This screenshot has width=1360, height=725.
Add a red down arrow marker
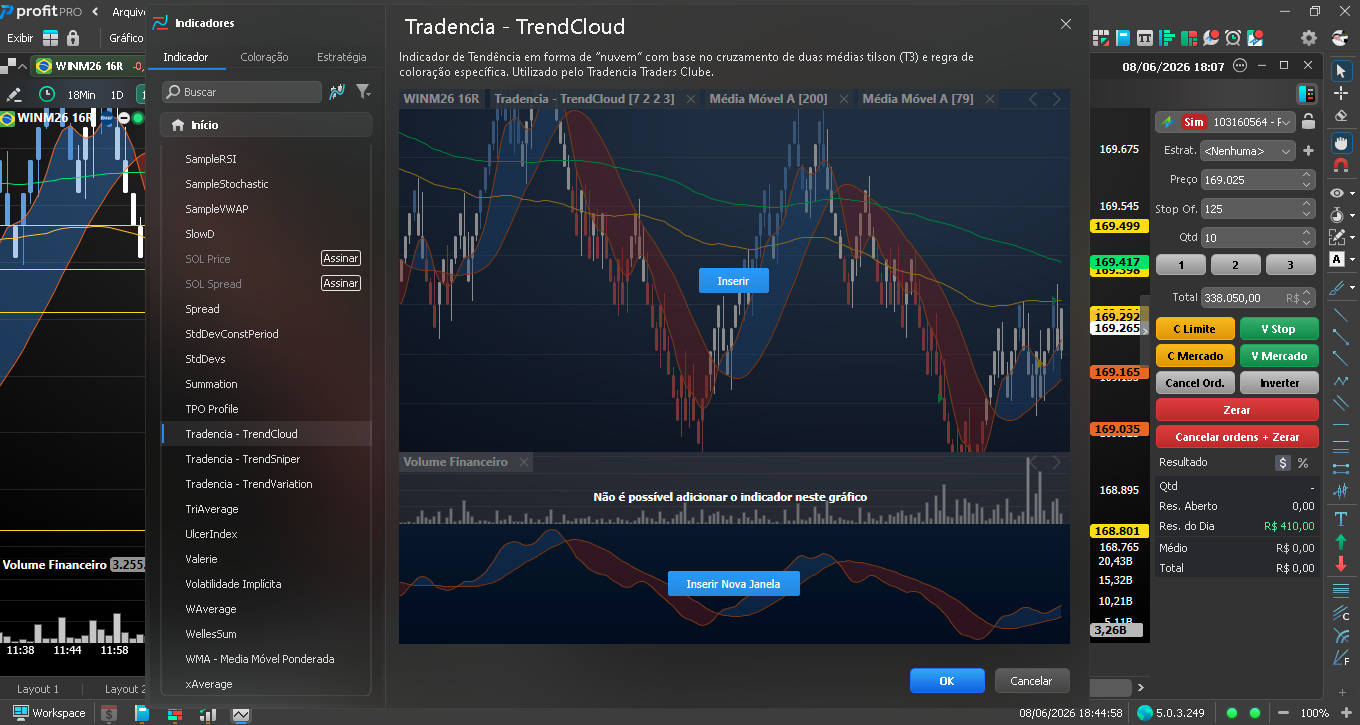click(1341, 564)
